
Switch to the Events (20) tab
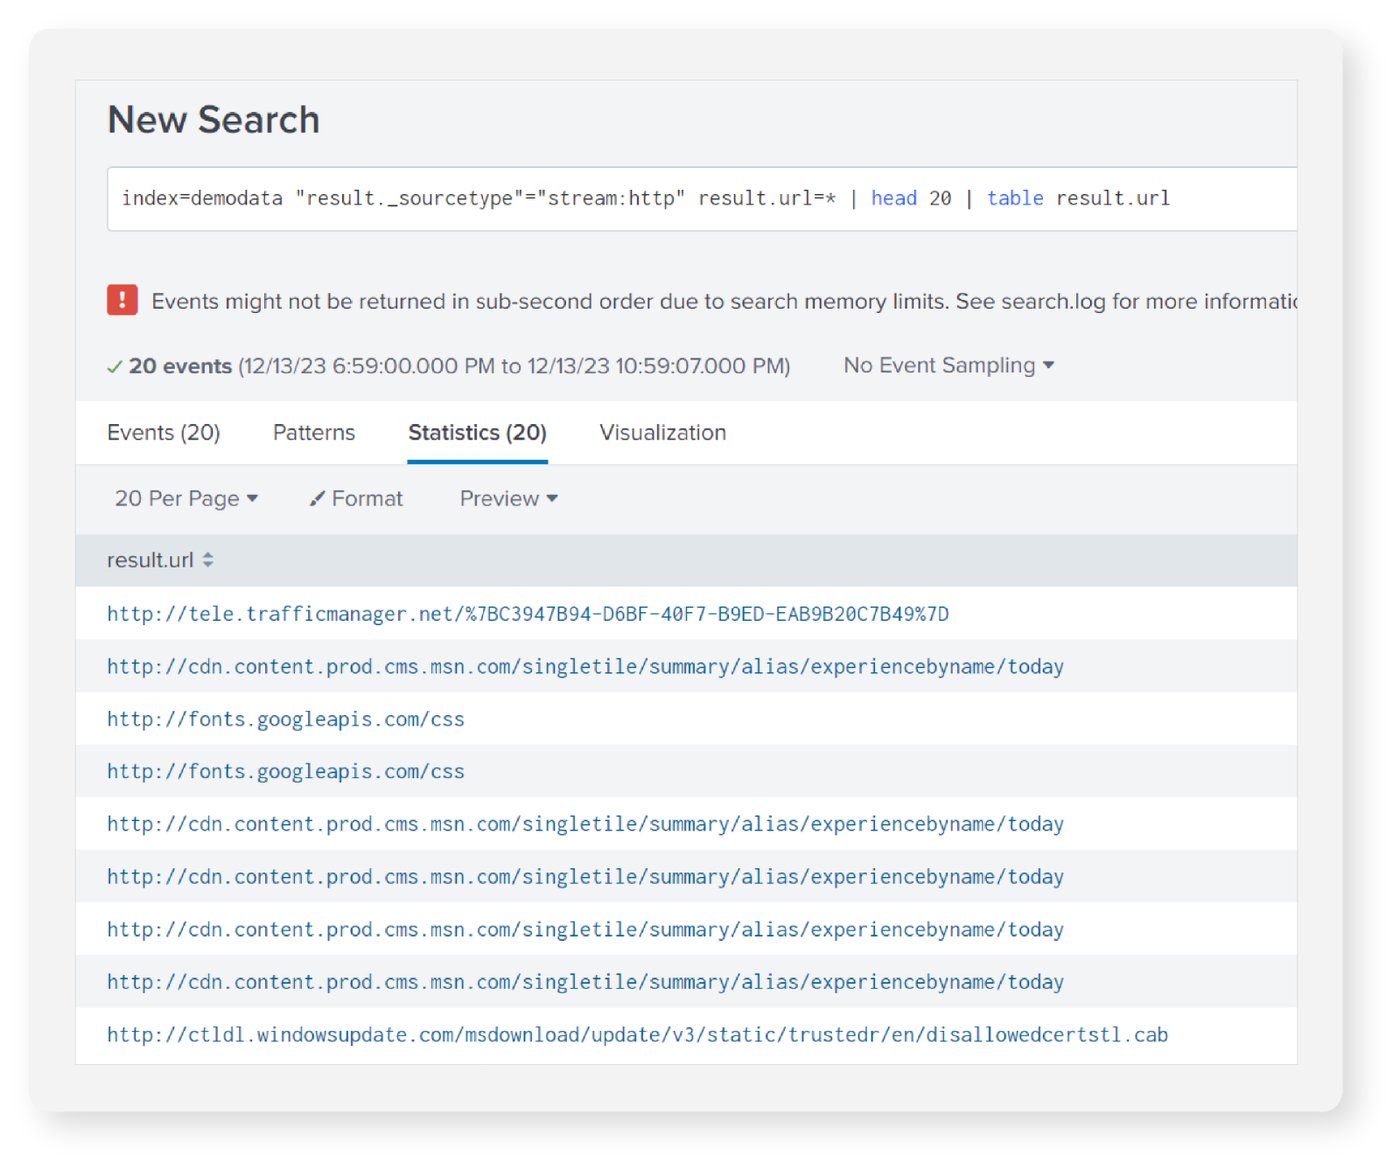coord(163,432)
